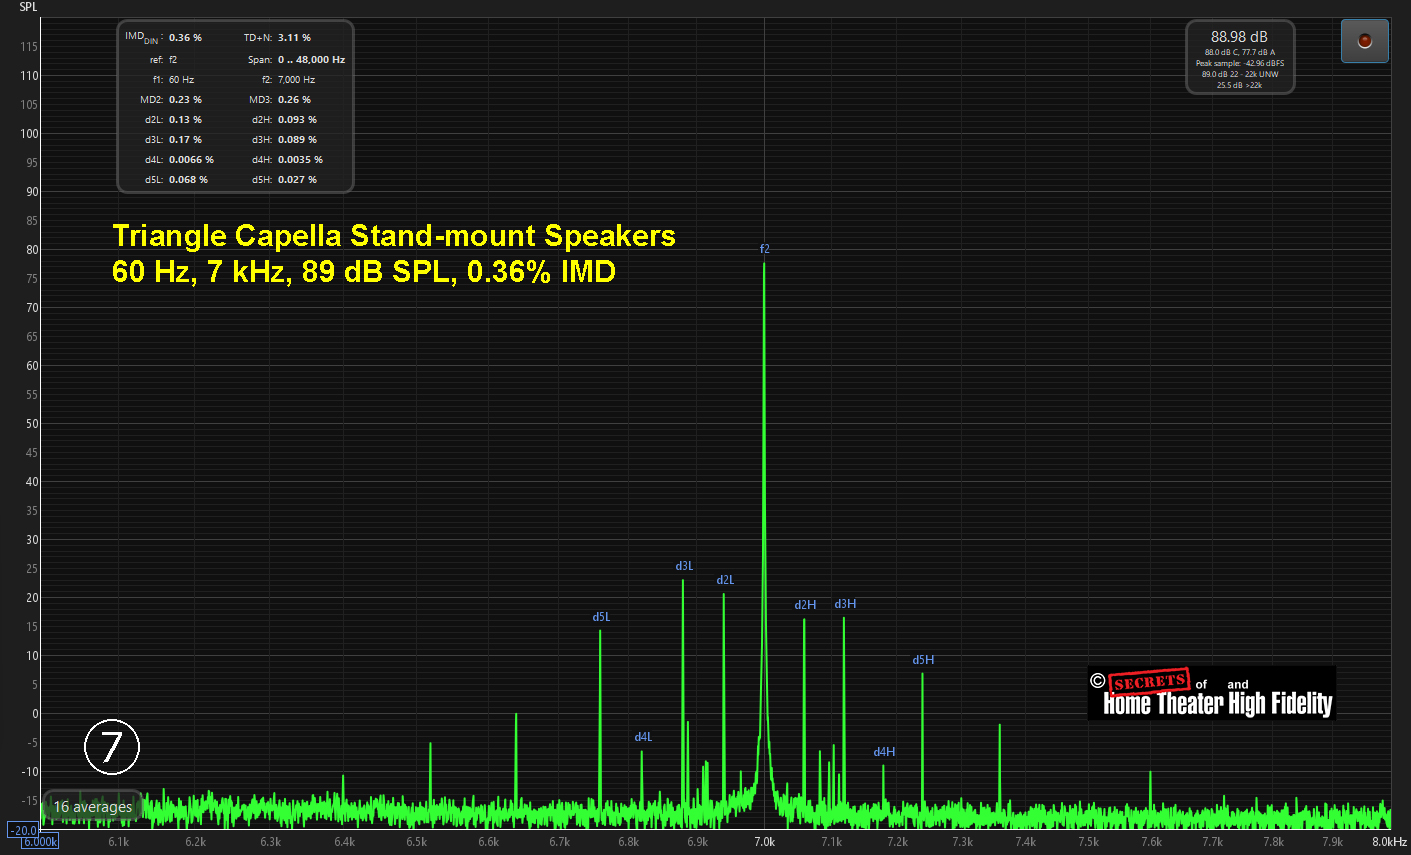Image resolution: width=1411 pixels, height=855 pixels.
Task: Click the 0.0035 % d4H value in panel
Action: (300, 160)
